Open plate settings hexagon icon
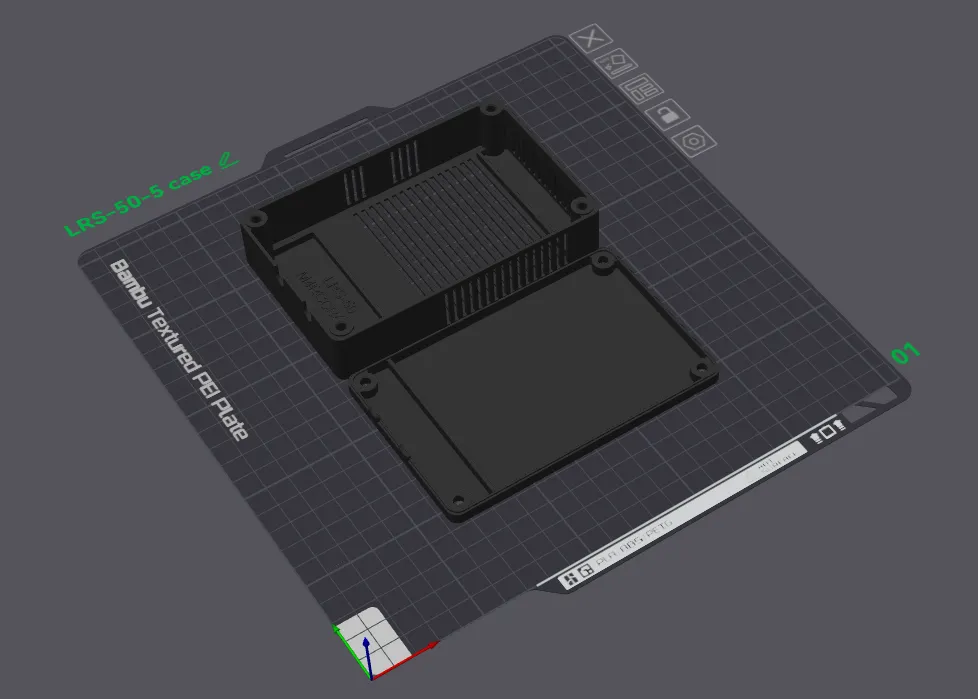Screen dimensions: 978x699 tap(694, 142)
